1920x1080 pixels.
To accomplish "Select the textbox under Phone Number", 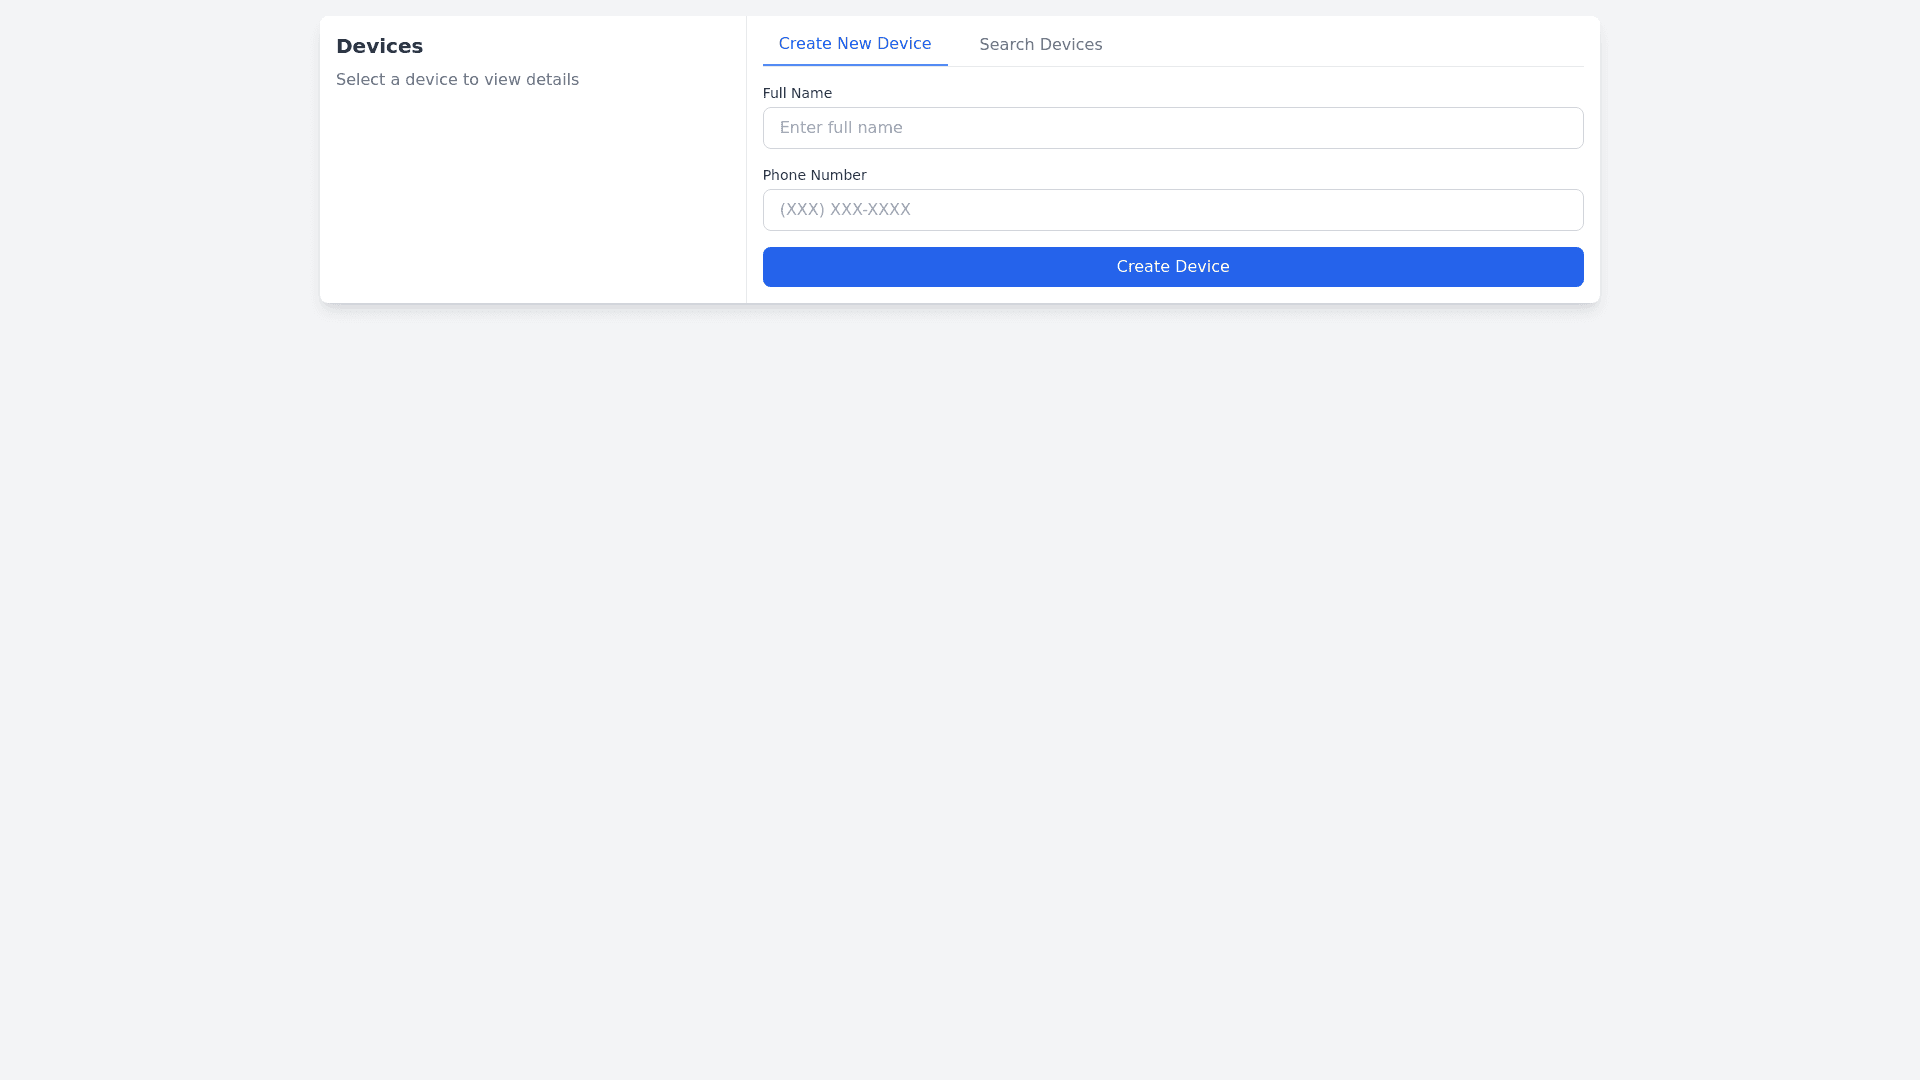I will pyautogui.click(x=1172, y=210).
